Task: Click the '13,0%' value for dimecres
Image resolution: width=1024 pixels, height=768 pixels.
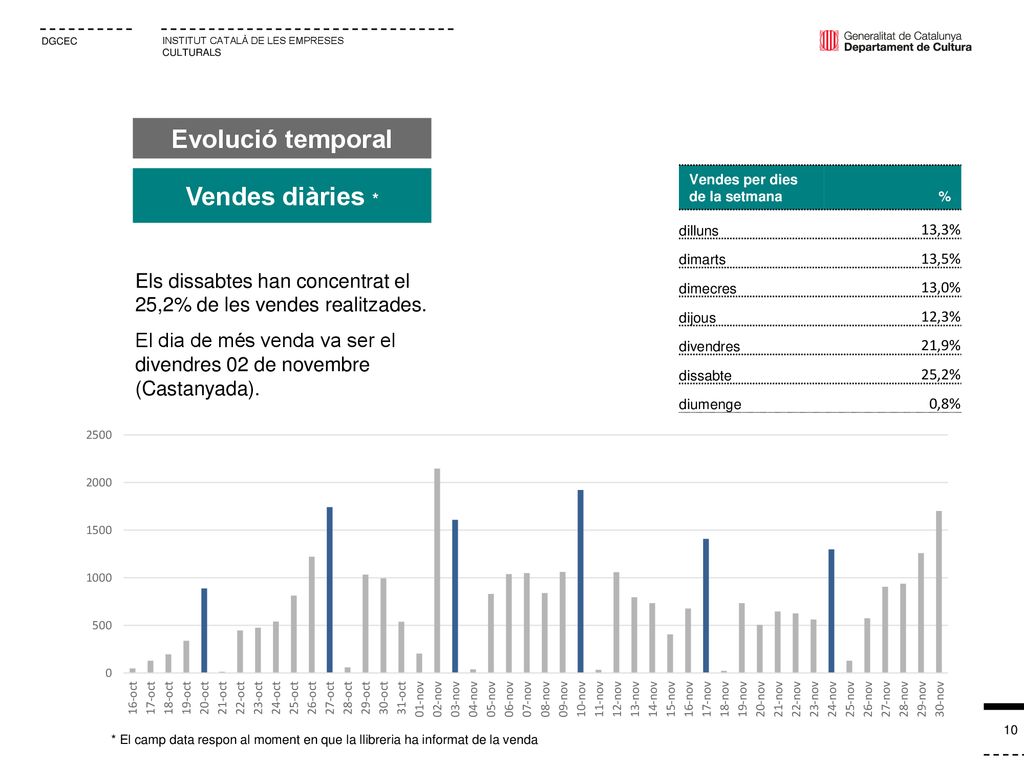Action: (940, 288)
